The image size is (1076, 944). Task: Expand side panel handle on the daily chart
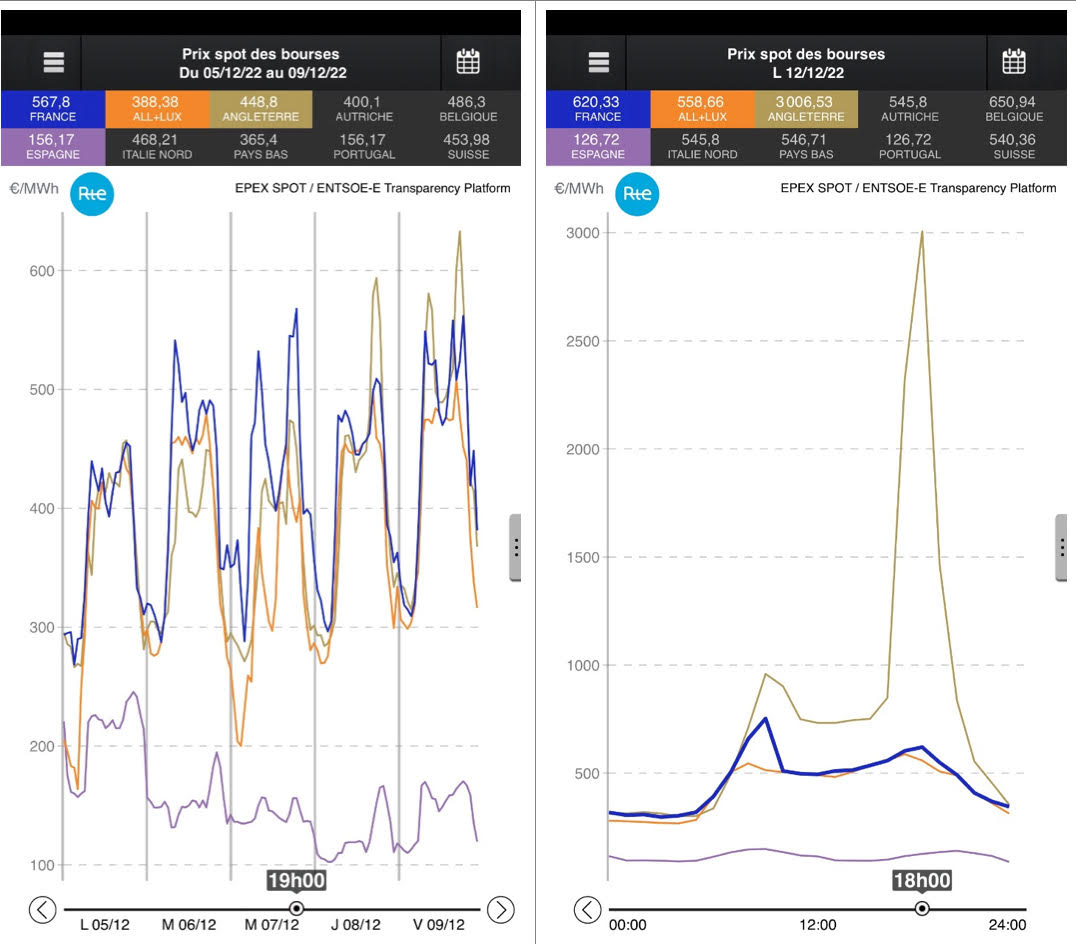click(1062, 547)
